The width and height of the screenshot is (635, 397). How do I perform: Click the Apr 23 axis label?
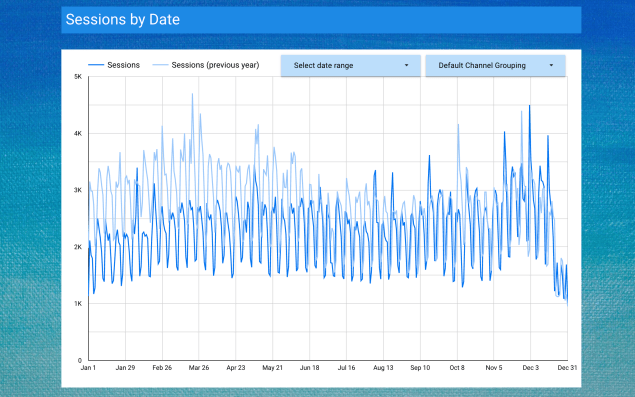pyautogui.click(x=236, y=368)
